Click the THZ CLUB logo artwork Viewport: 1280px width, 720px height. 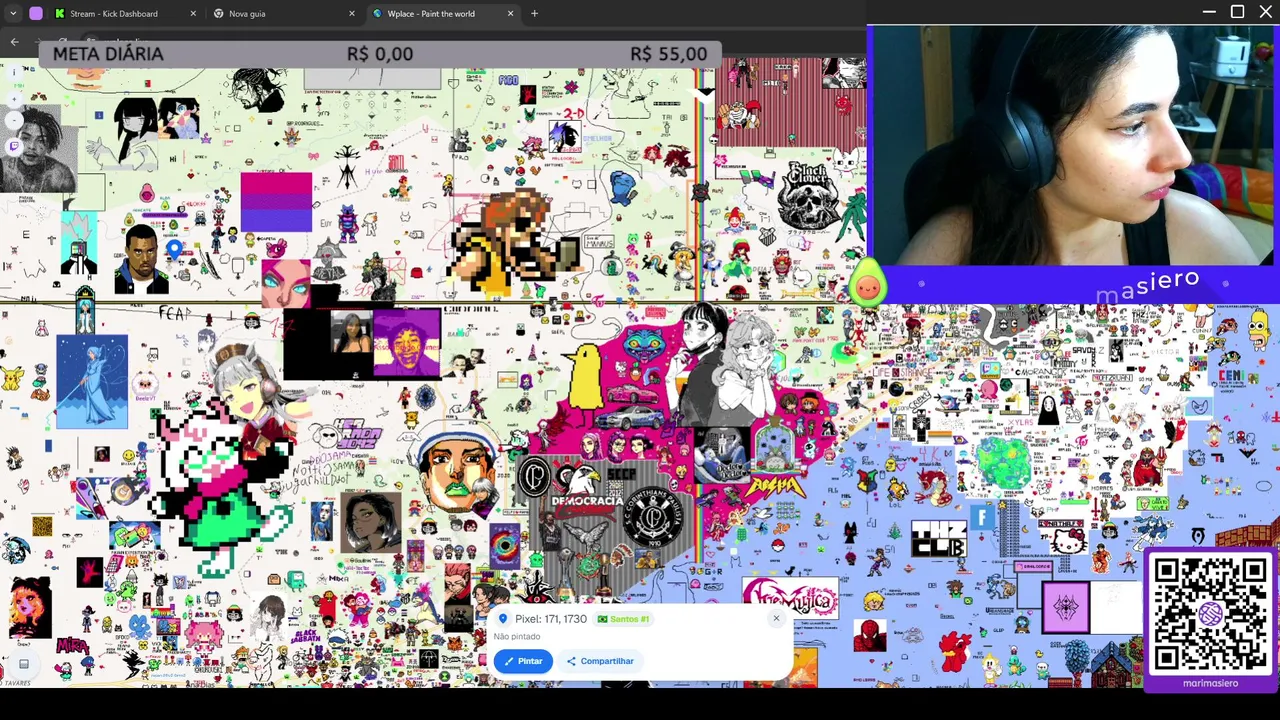939,540
